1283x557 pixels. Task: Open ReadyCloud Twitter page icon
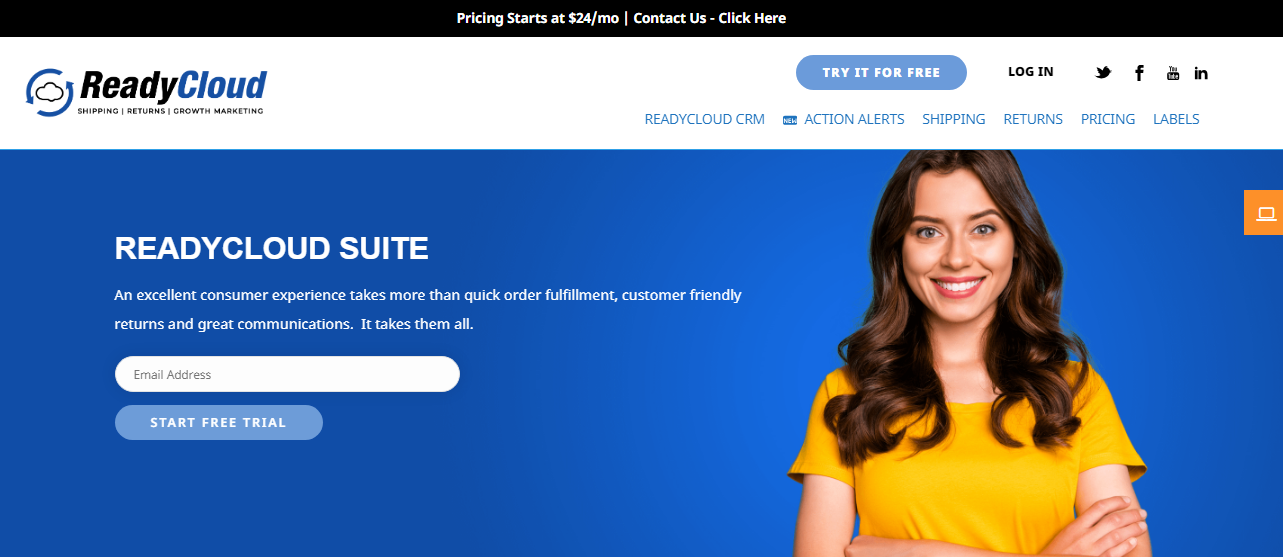[x=1103, y=72]
